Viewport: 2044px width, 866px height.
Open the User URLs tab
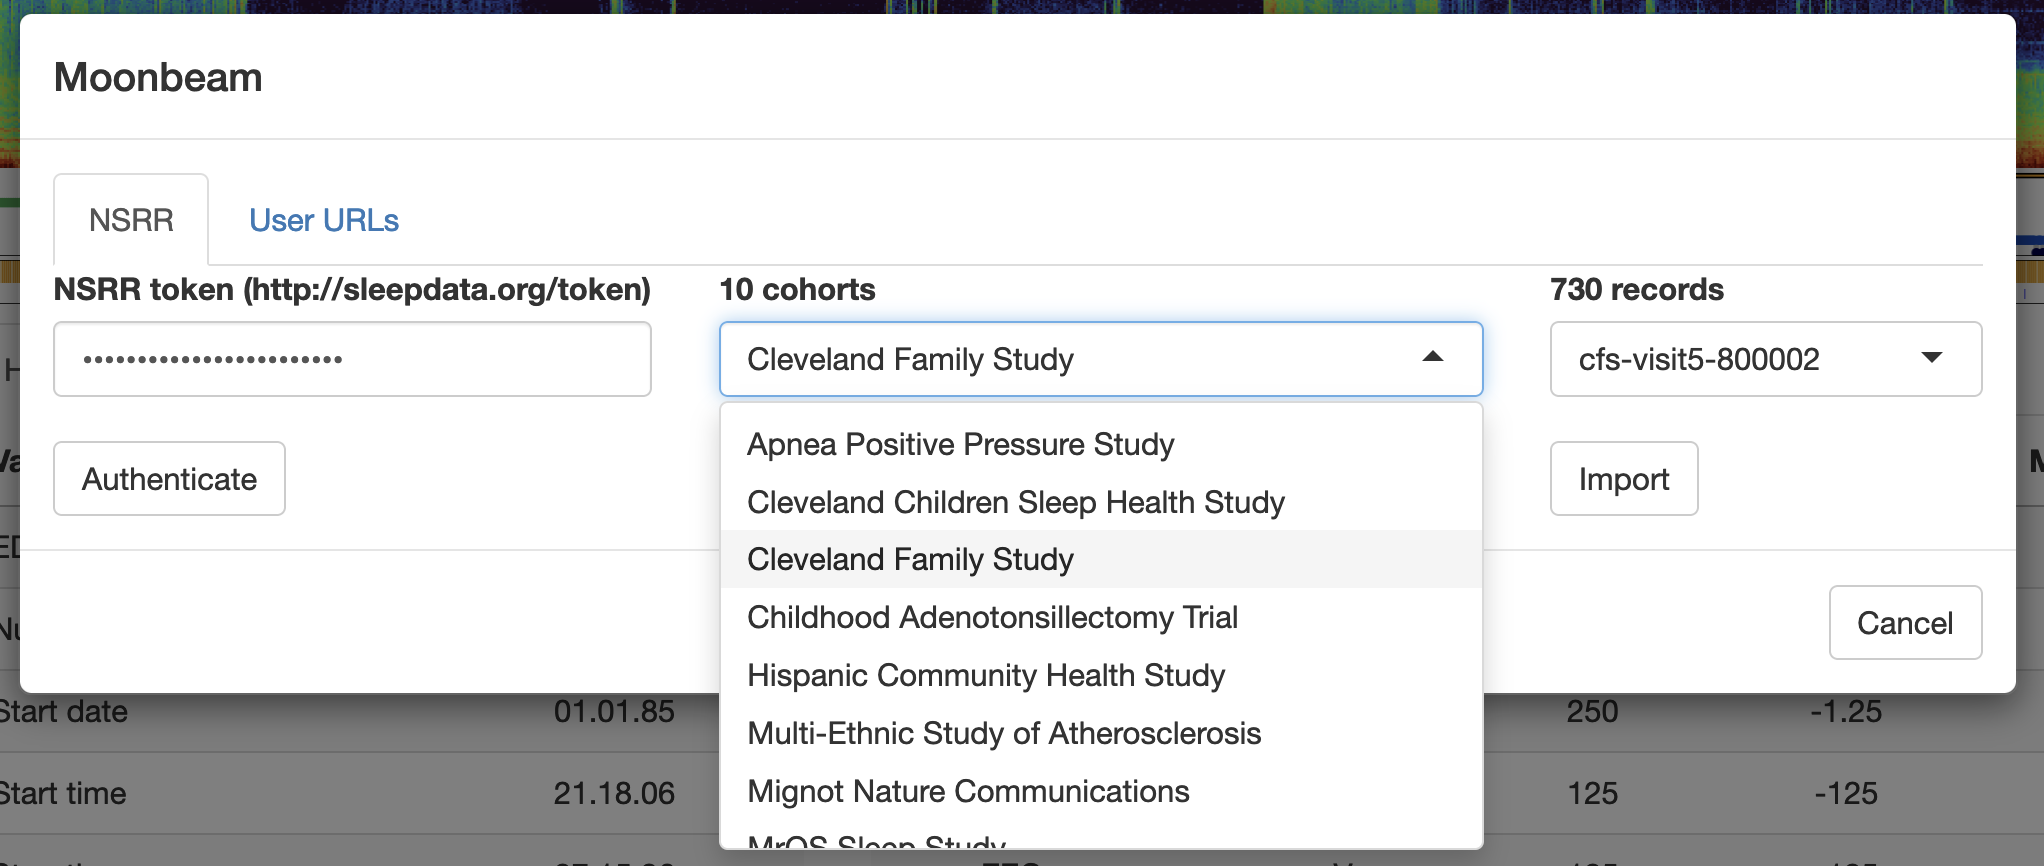[323, 220]
